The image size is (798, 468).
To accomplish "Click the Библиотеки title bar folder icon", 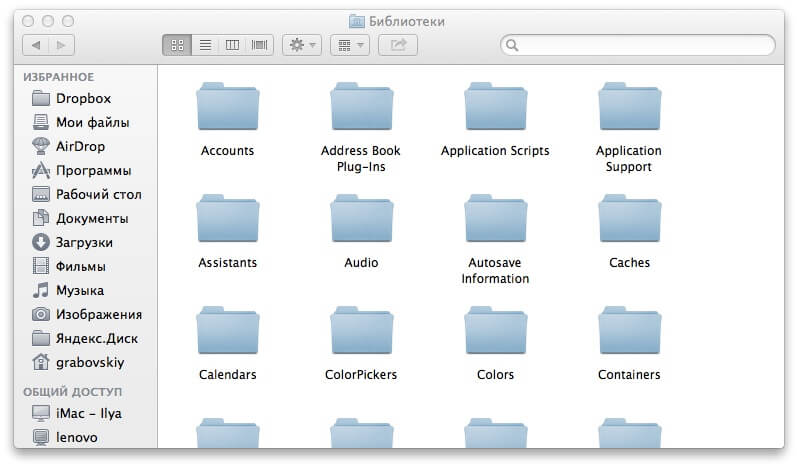I will point(357,21).
